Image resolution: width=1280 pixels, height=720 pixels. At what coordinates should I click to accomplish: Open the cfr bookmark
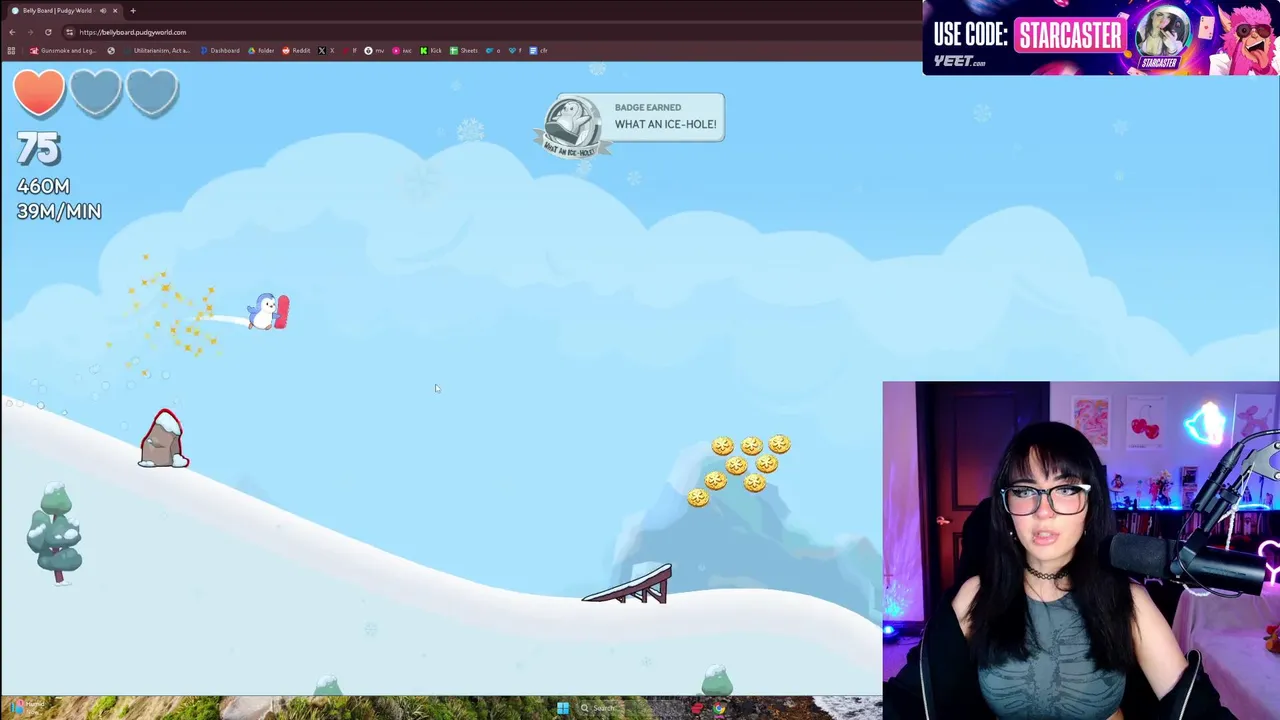[x=539, y=50]
